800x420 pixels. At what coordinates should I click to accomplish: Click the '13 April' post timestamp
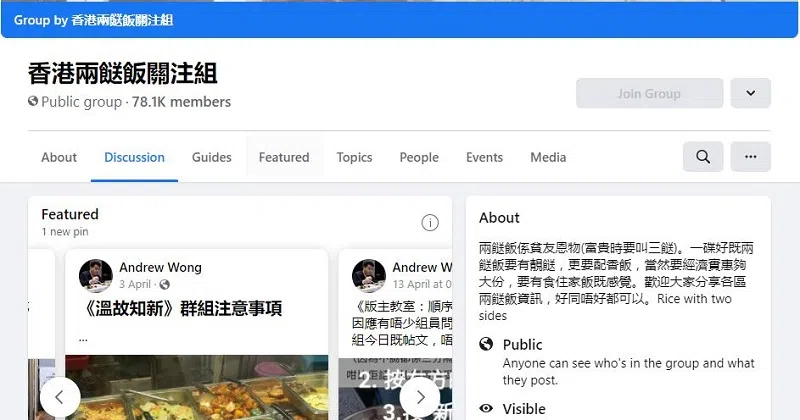[x=422, y=284]
